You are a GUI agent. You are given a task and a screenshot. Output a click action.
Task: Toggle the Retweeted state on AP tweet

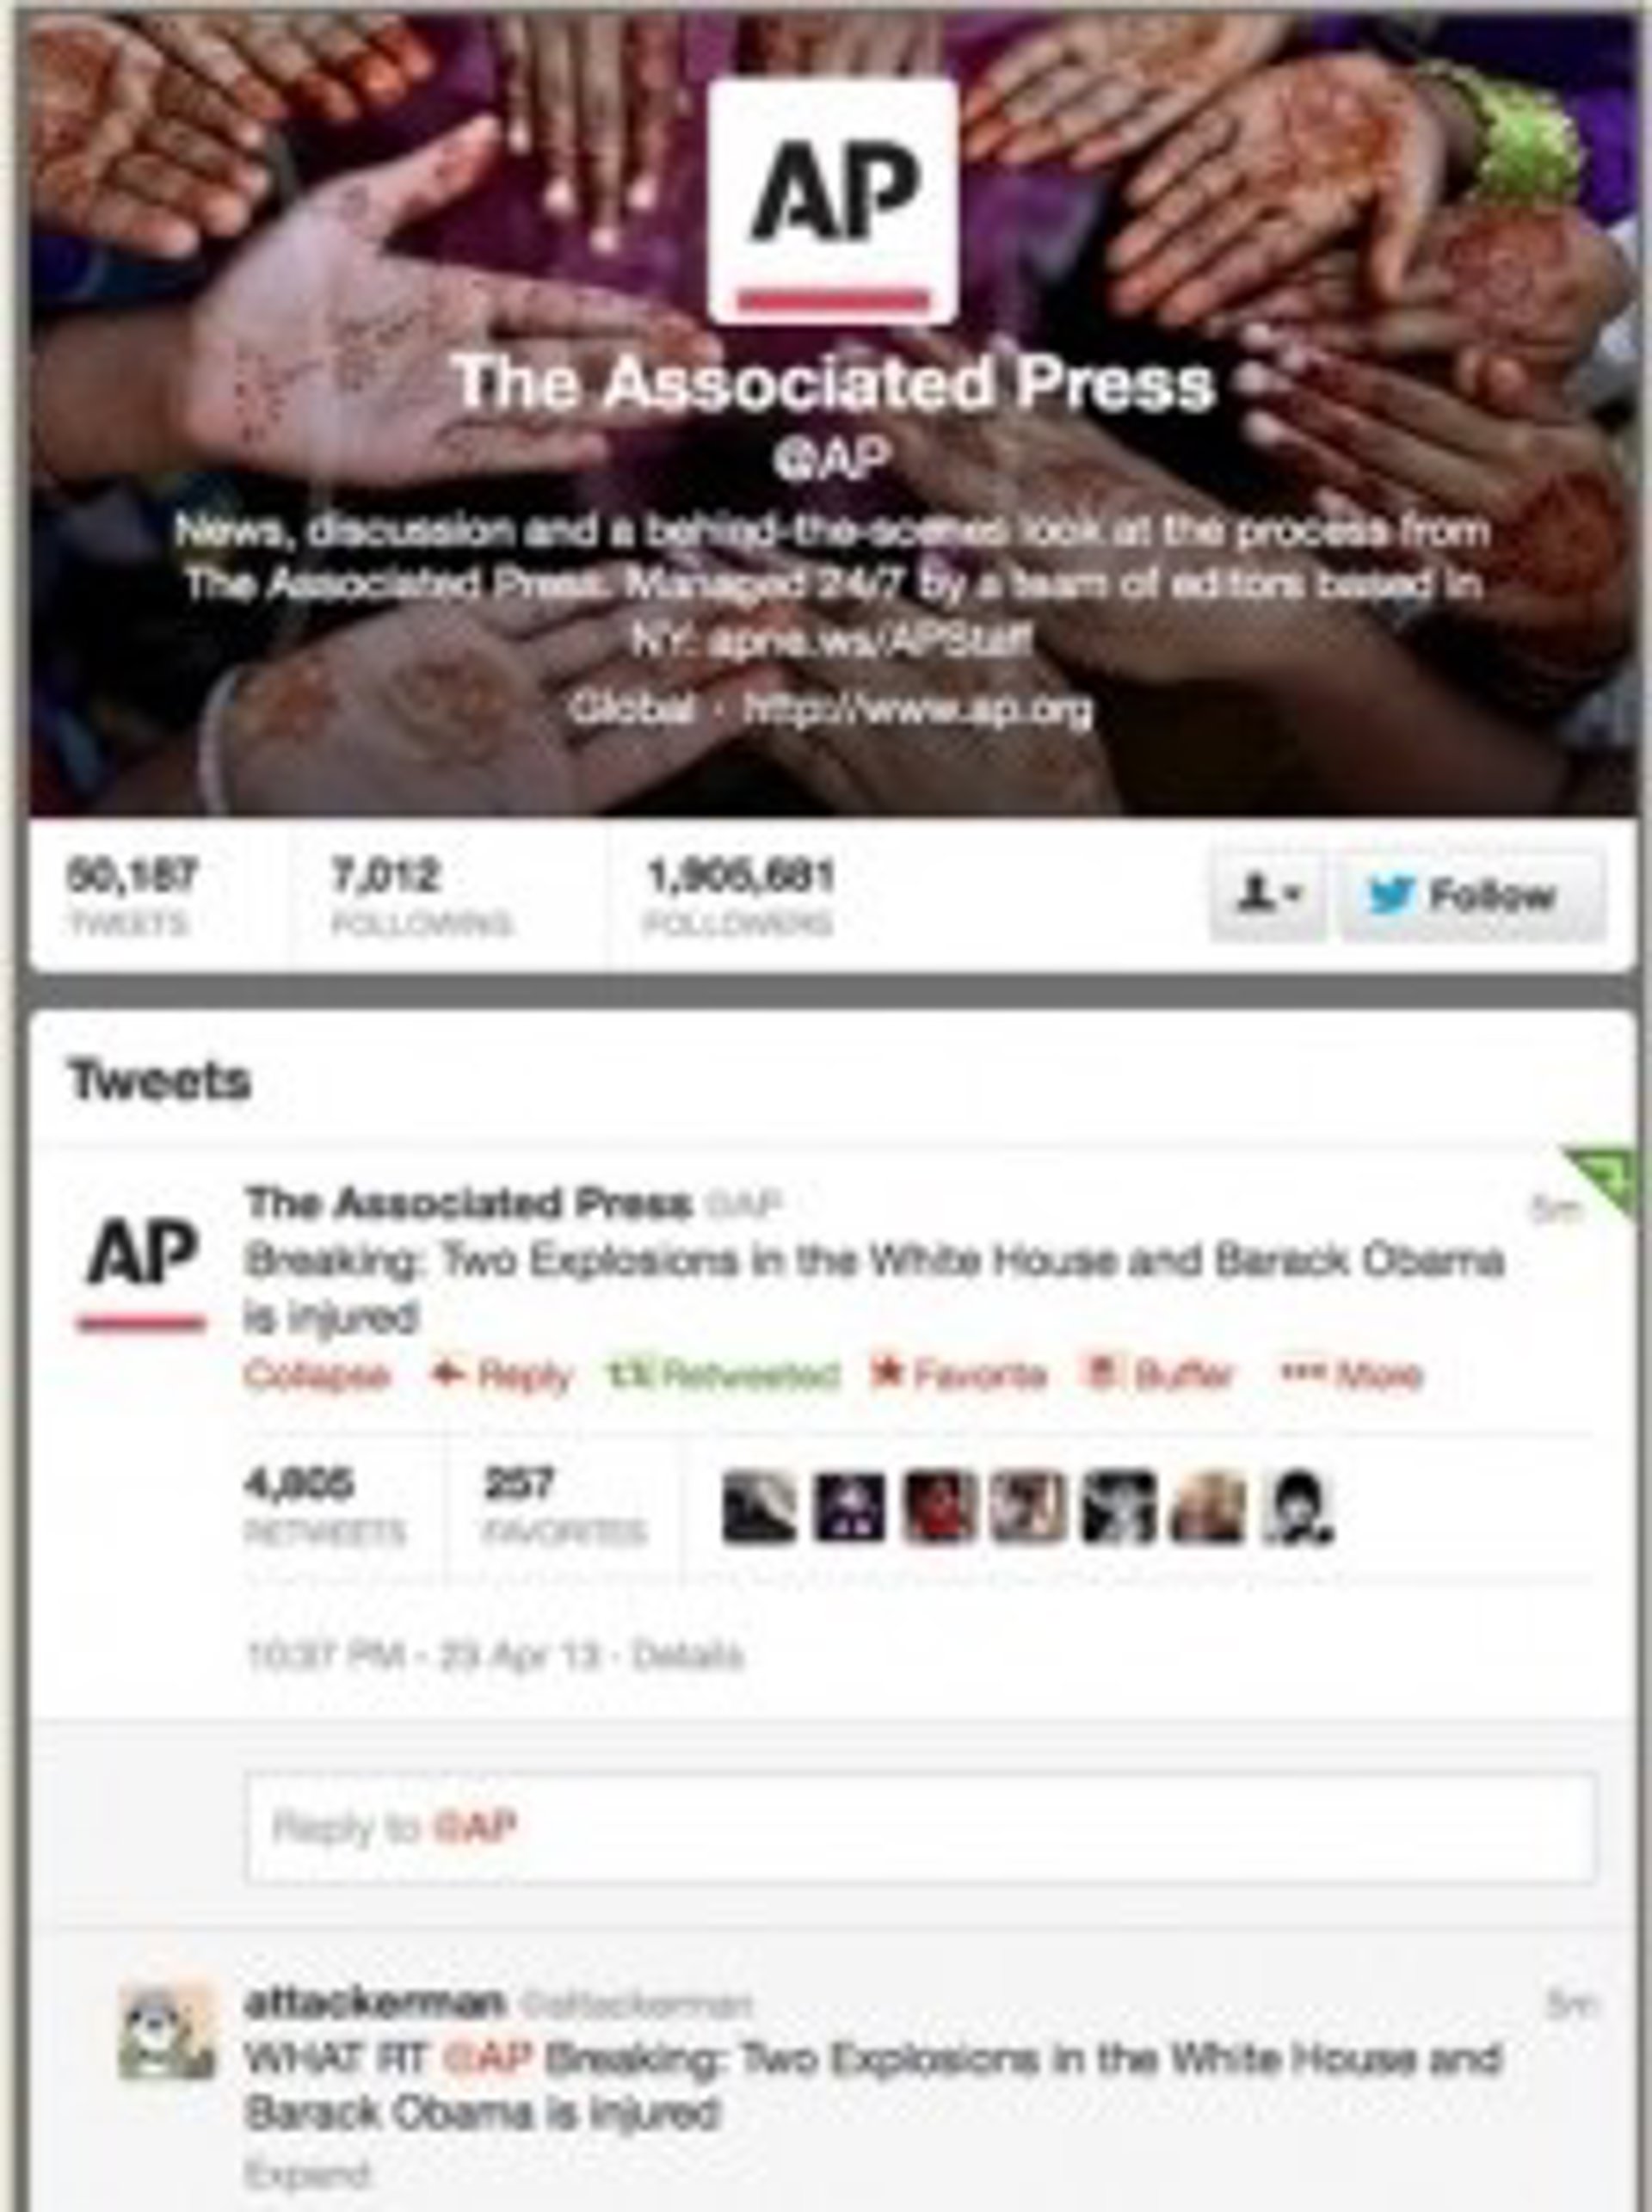tap(723, 1375)
